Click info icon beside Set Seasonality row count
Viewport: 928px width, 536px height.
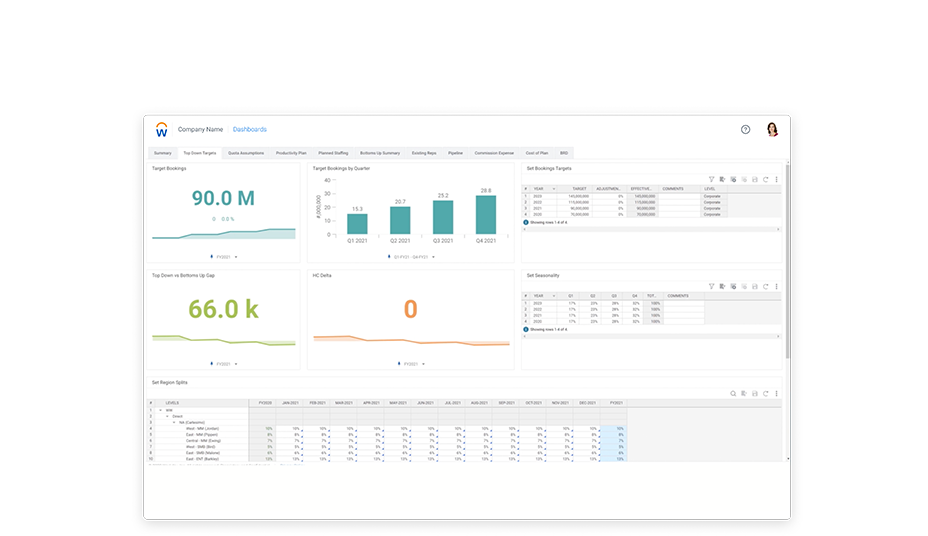point(526,330)
